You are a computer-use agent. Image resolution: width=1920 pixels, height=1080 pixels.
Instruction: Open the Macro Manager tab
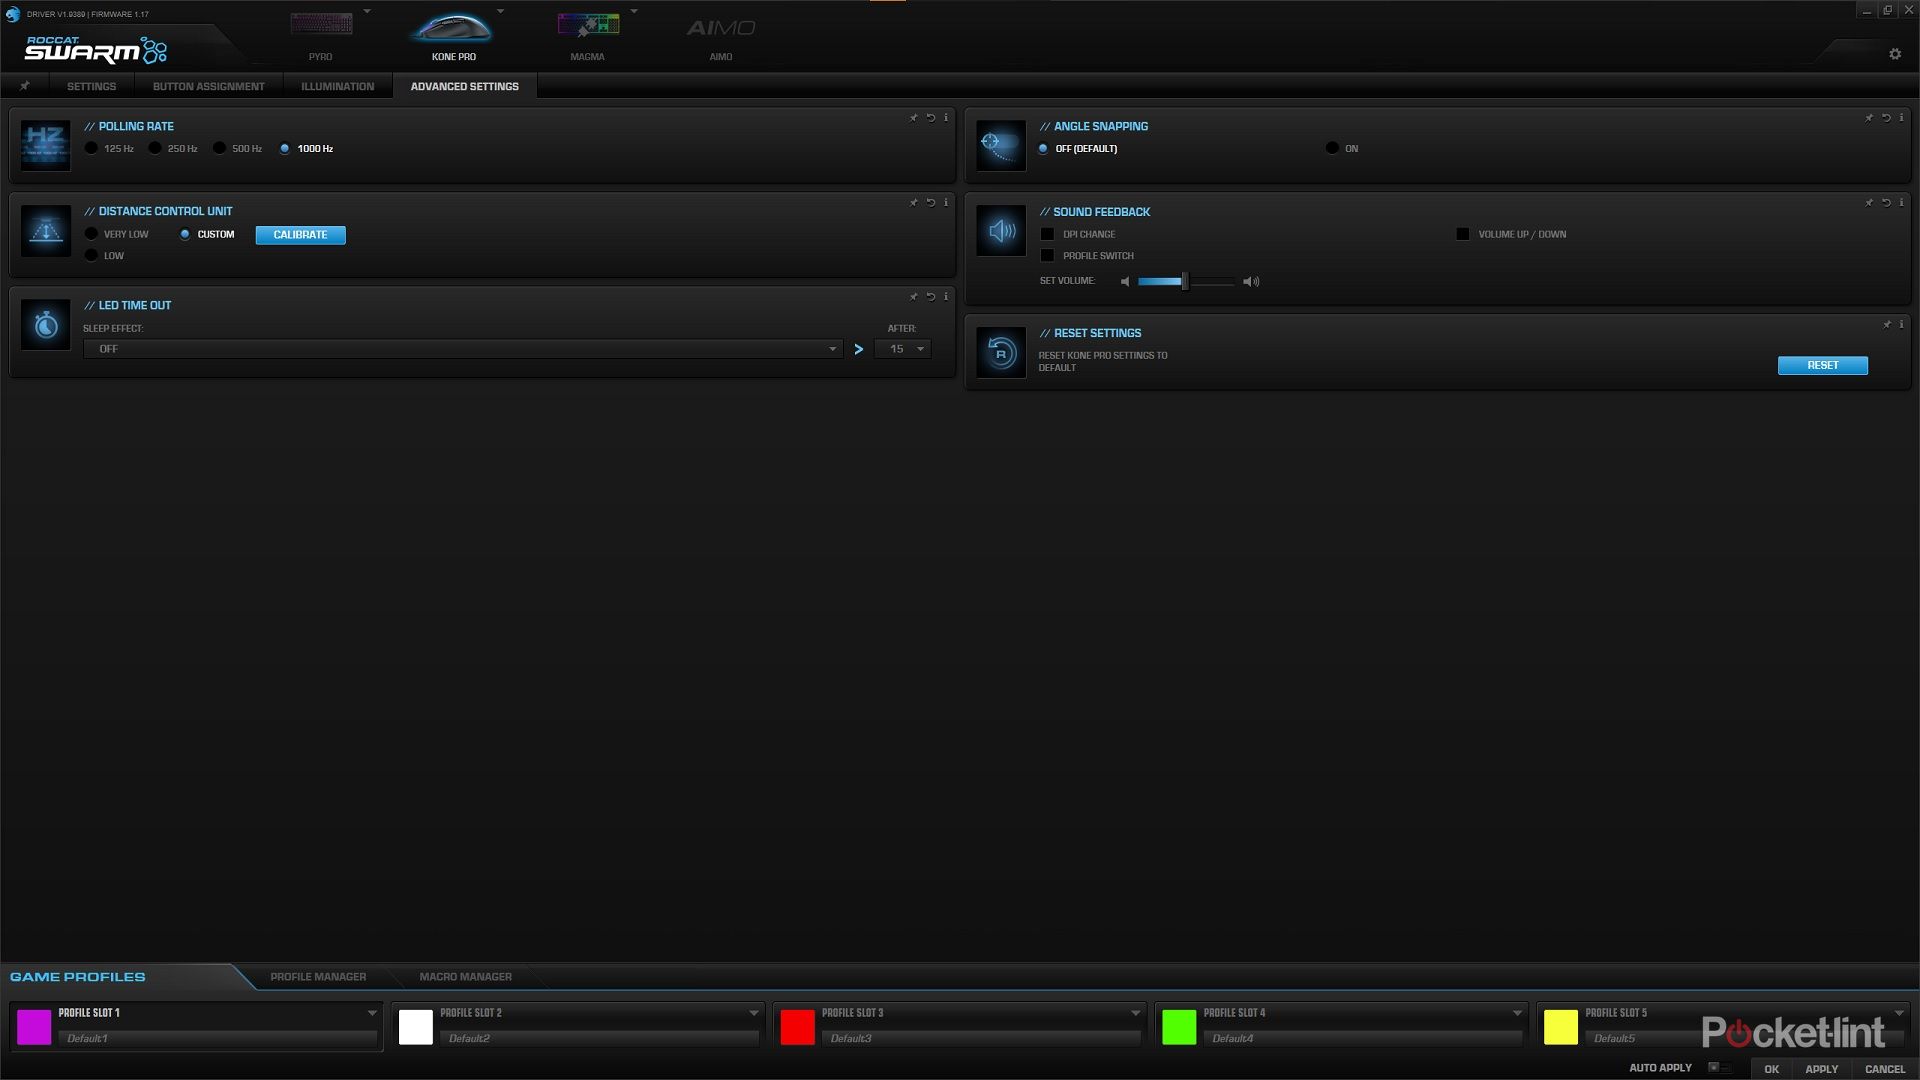[x=465, y=977]
